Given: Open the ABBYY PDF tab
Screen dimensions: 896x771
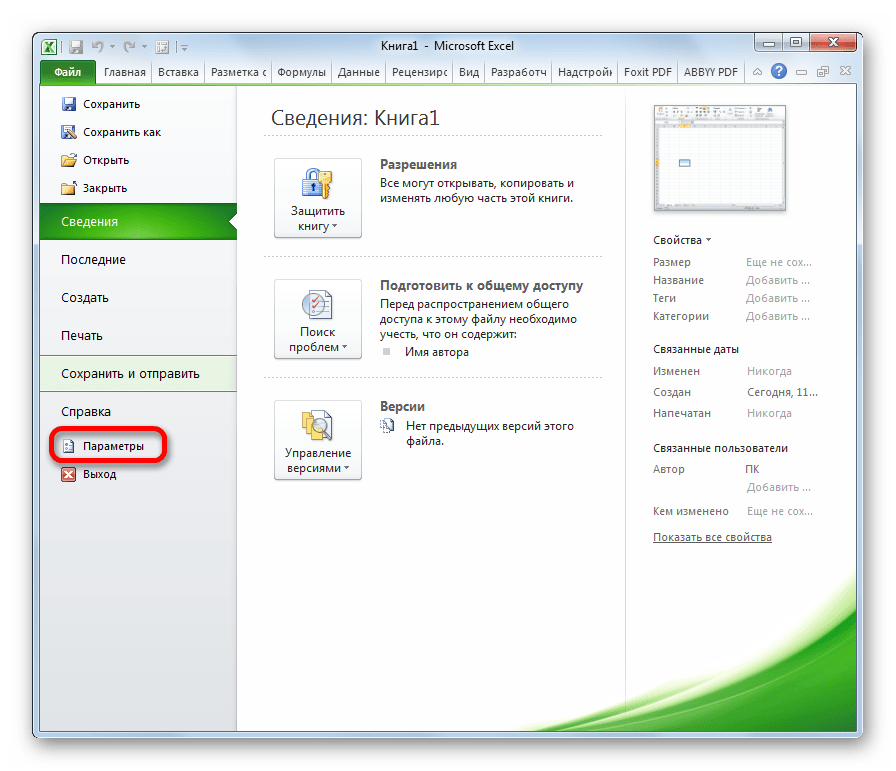Looking at the screenshot, I should point(710,72).
